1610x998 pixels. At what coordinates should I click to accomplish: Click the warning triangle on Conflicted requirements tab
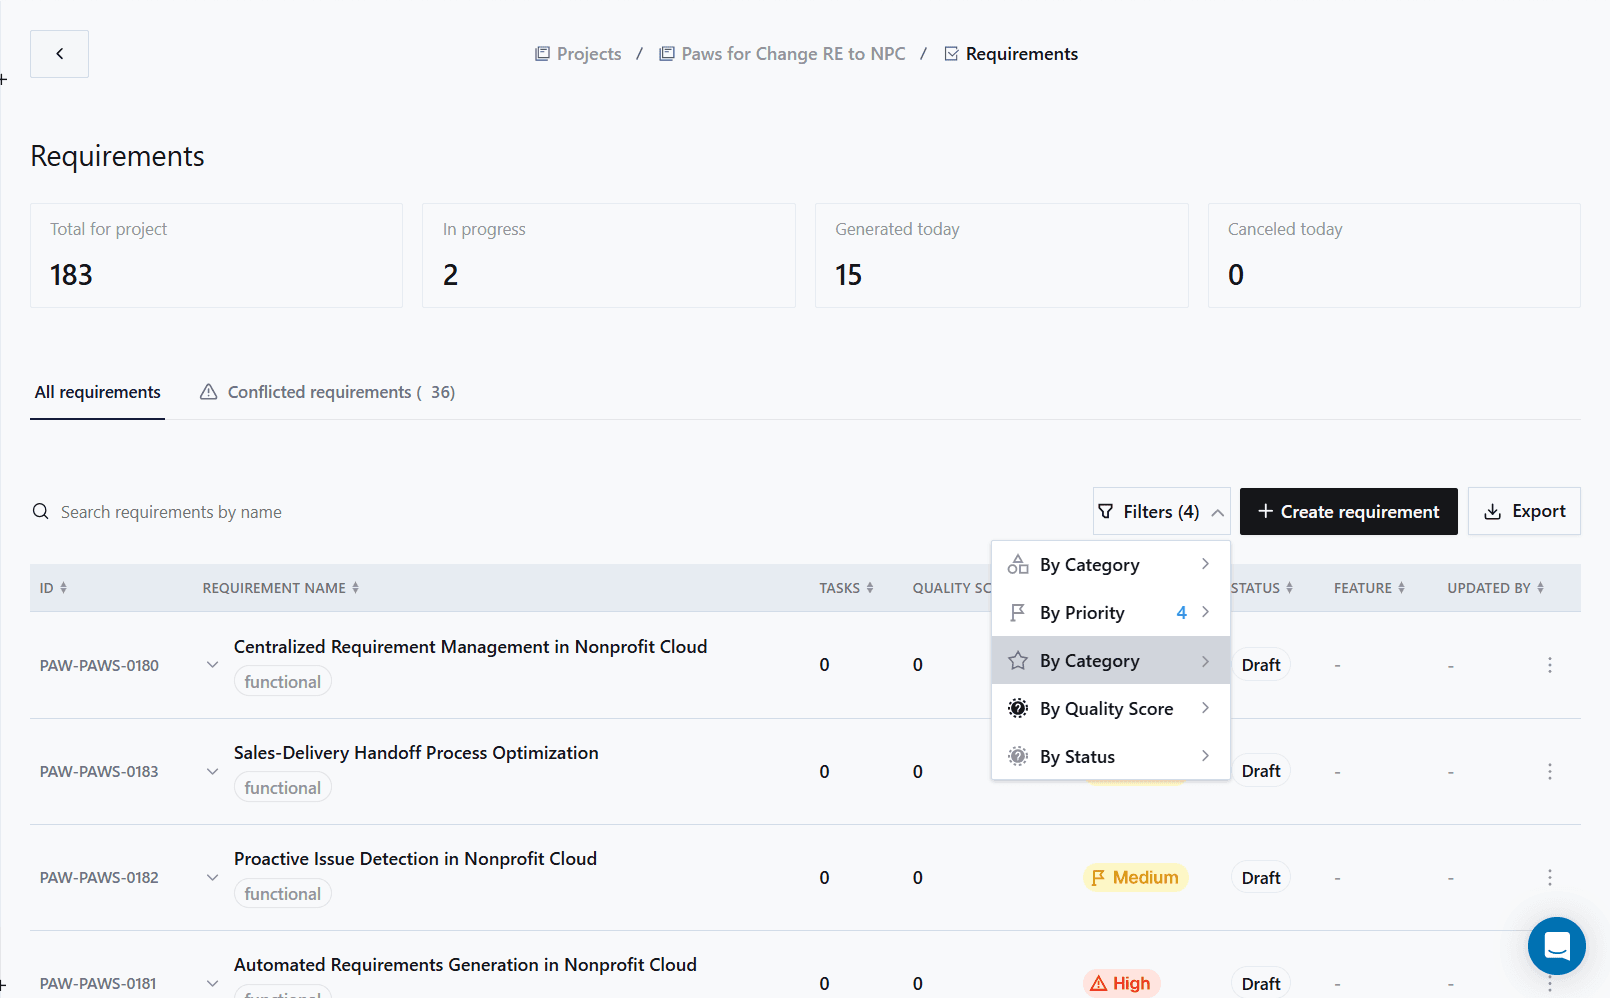pyautogui.click(x=208, y=391)
